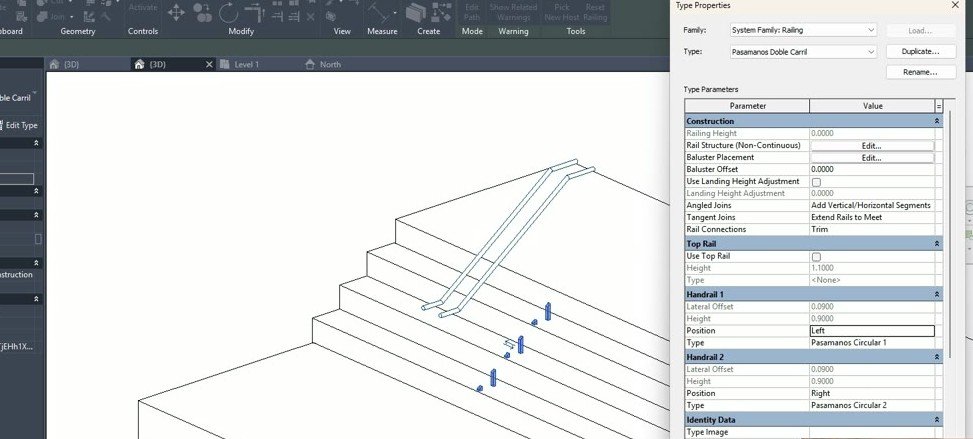Click the North elevation tab icon
Viewport: 973px width, 439px height.
tap(310, 64)
